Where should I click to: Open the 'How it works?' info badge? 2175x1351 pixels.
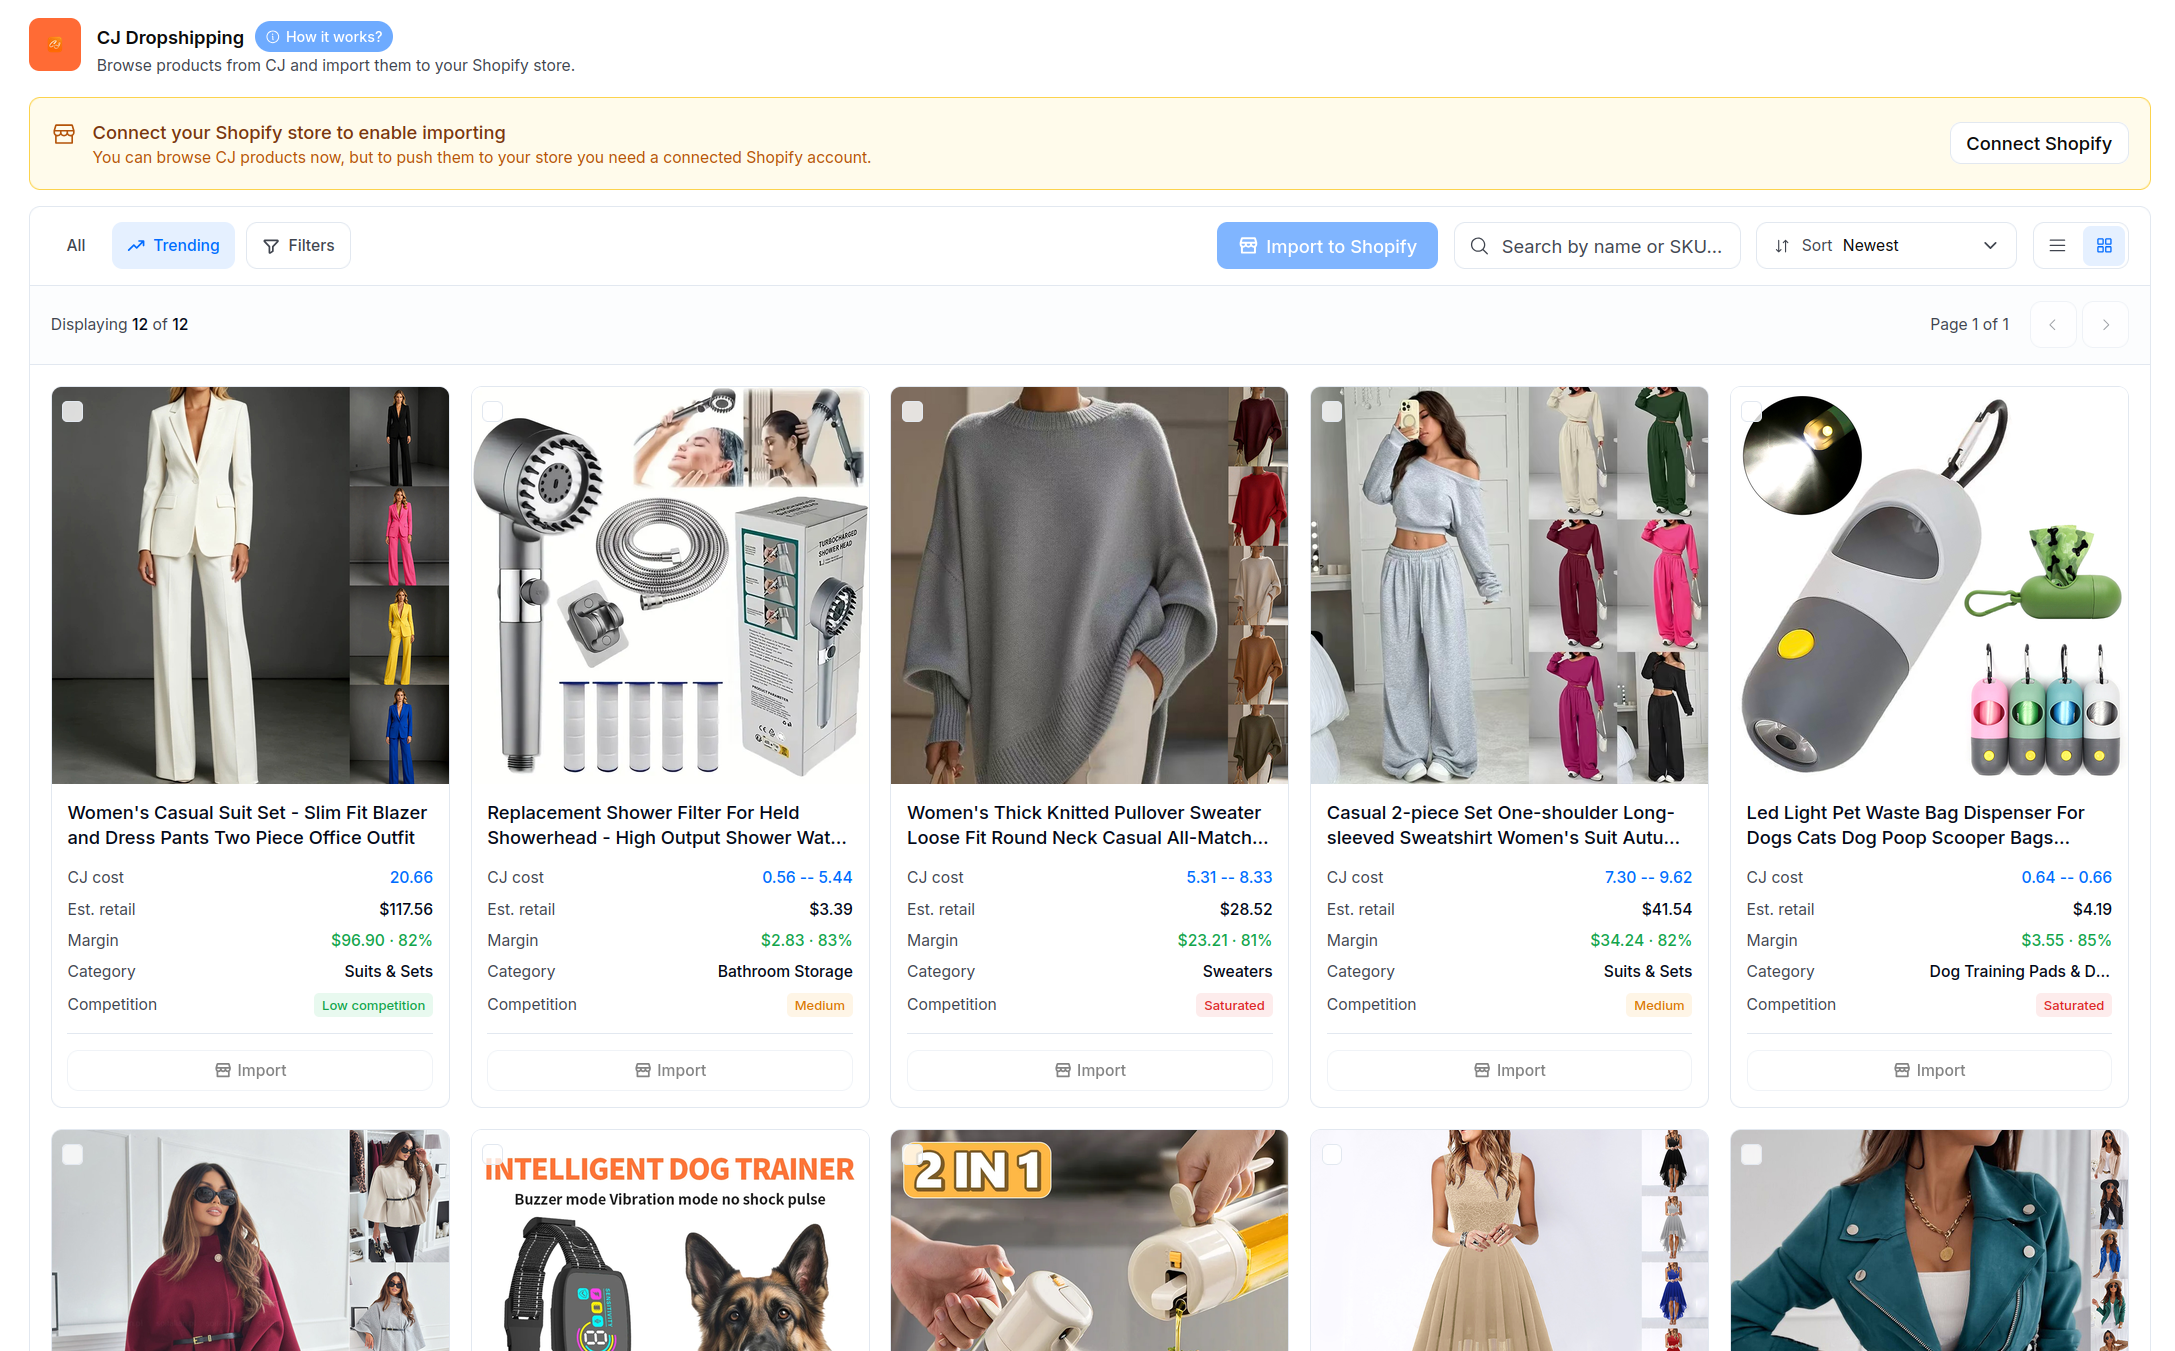pos(324,37)
